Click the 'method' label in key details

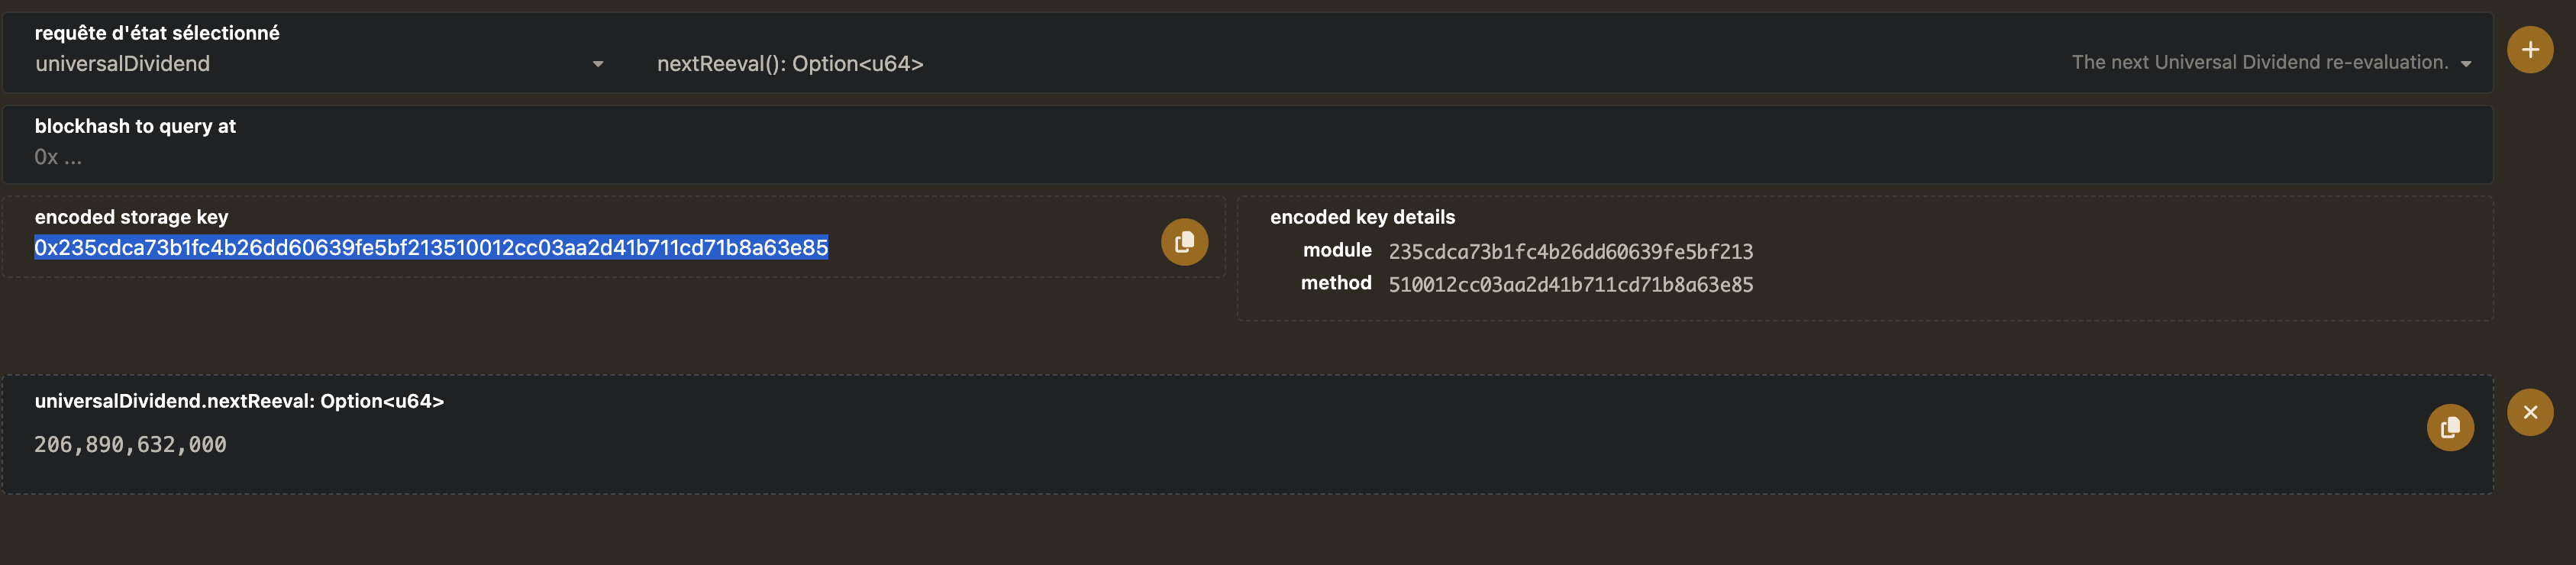[x=1335, y=283]
